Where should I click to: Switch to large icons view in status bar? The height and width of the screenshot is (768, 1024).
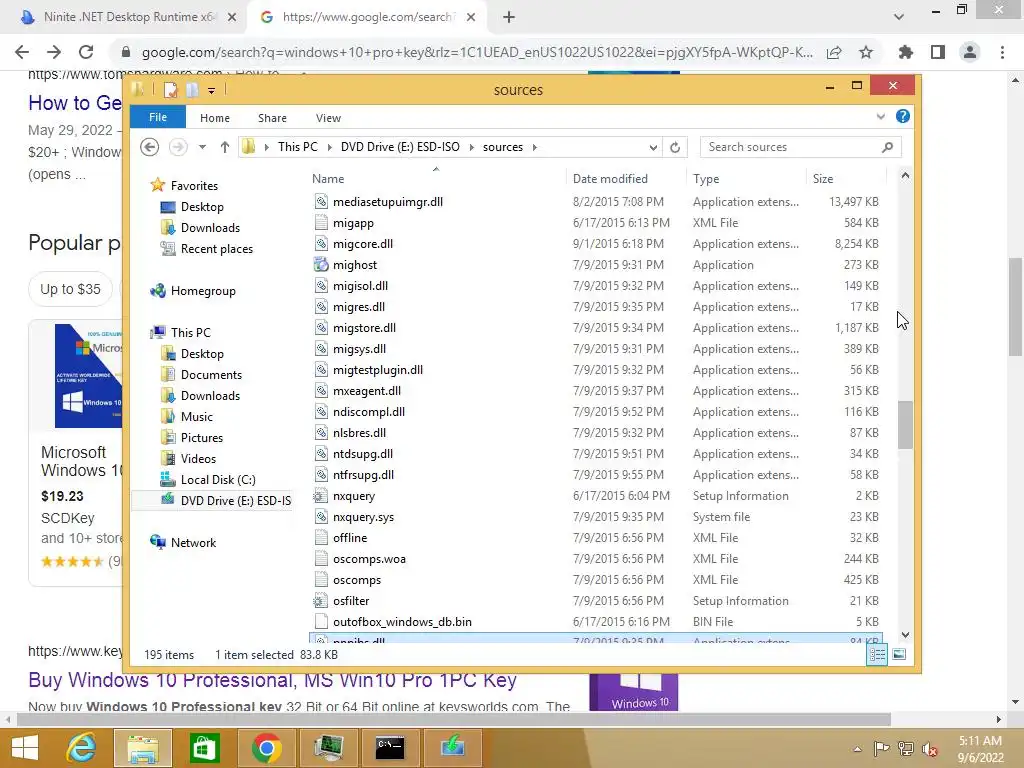(899, 654)
